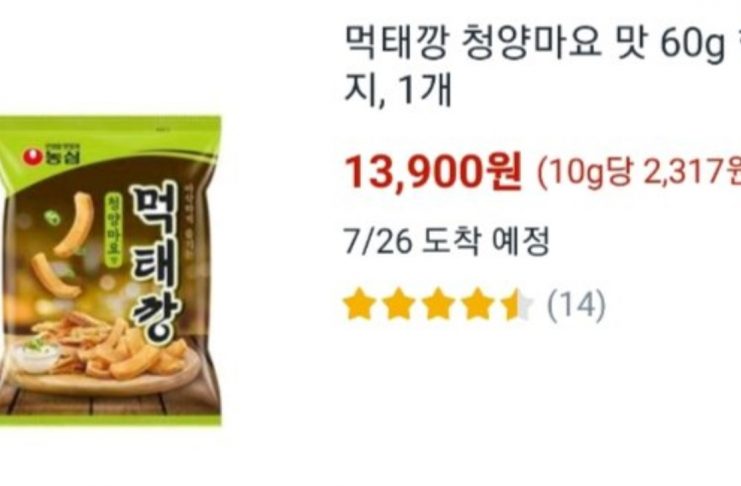Select the third rating star
741x486 pixels.
tap(439, 304)
